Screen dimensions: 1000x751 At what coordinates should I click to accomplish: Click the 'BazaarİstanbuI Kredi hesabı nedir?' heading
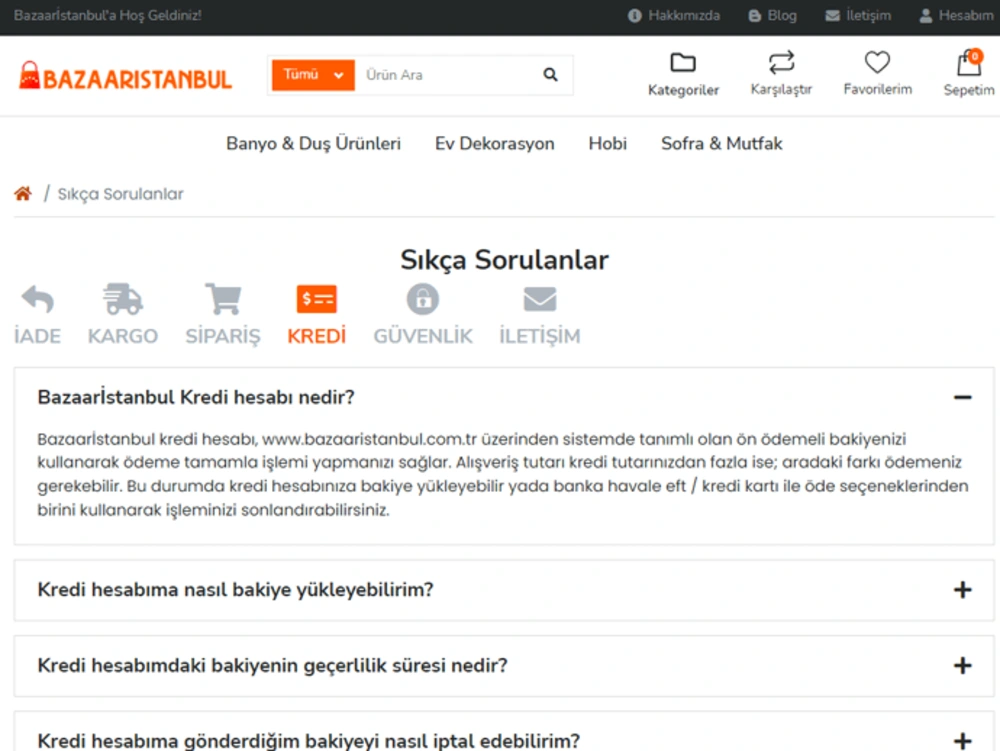[x=196, y=397]
